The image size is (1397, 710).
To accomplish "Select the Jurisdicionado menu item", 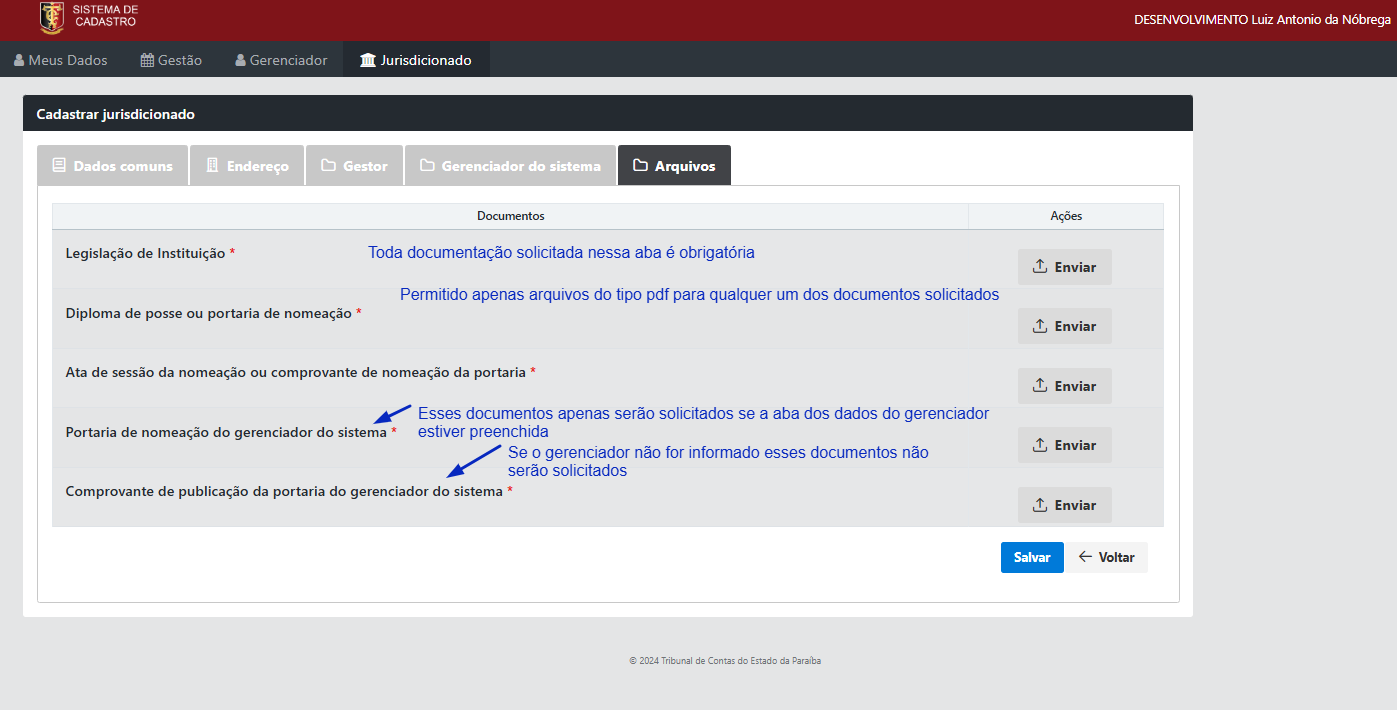I will tap(416, 60).
